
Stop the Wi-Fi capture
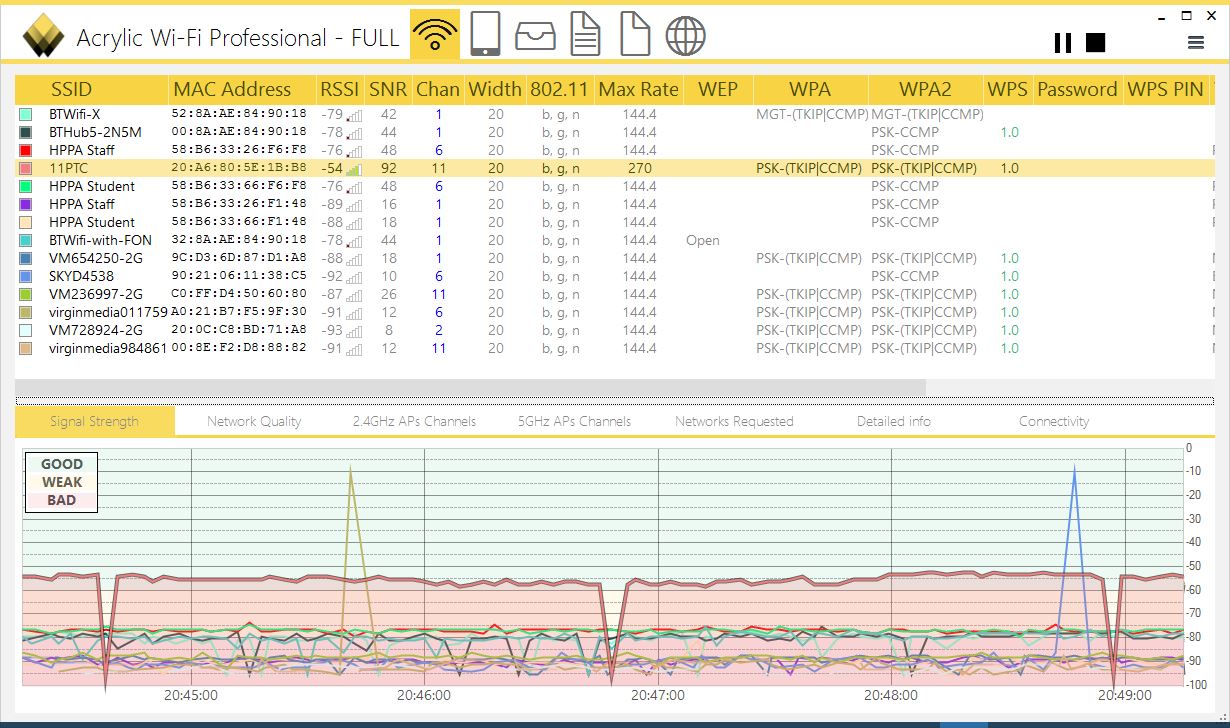point(1096,42)
